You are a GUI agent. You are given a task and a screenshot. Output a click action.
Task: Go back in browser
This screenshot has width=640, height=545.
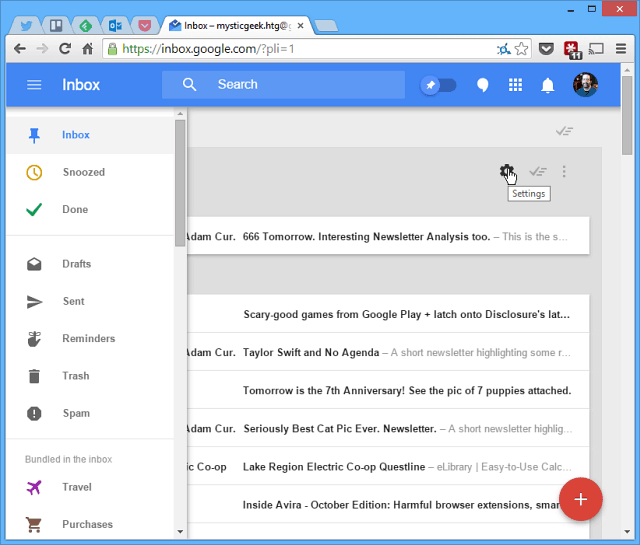pyautogui.click(x=20, y=49)
